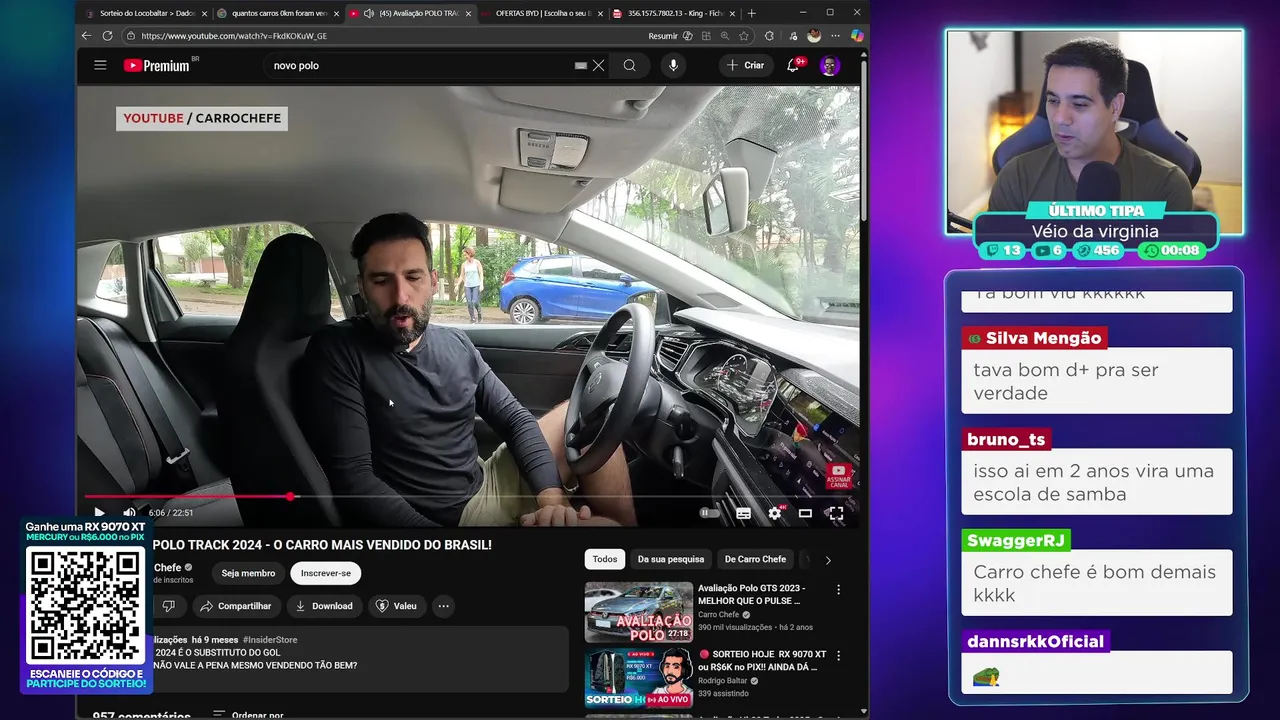Open more actions ellipsis below video
This screenshot has width=1280, height=720.
[443, 606]
